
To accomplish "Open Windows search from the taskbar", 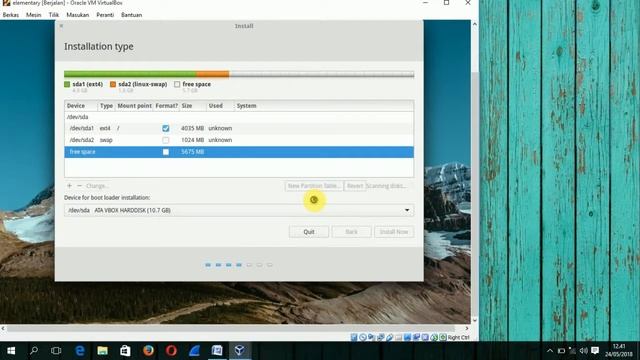I will [x=34, y=351].
